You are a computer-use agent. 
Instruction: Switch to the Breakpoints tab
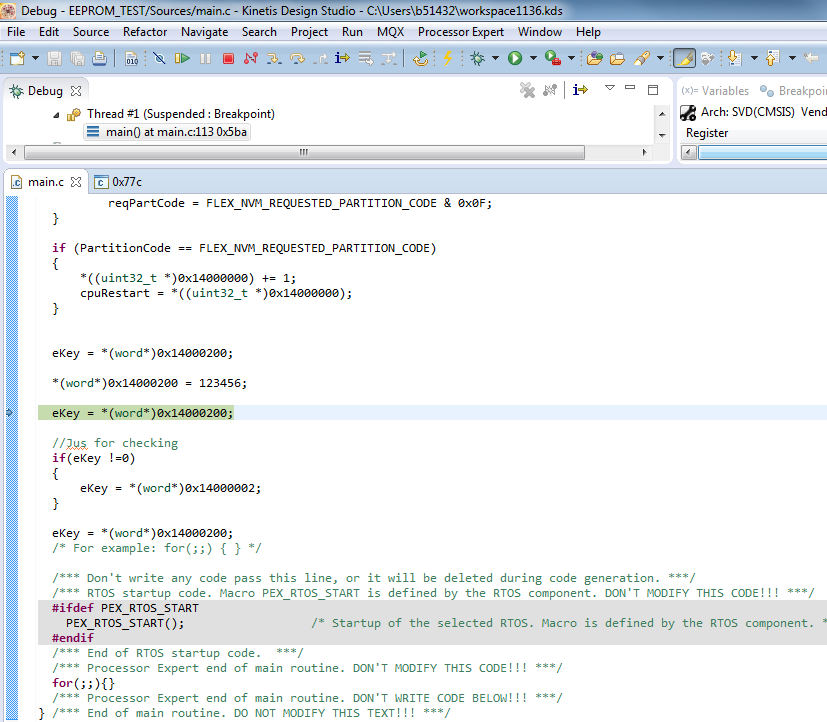pos(793,91)
